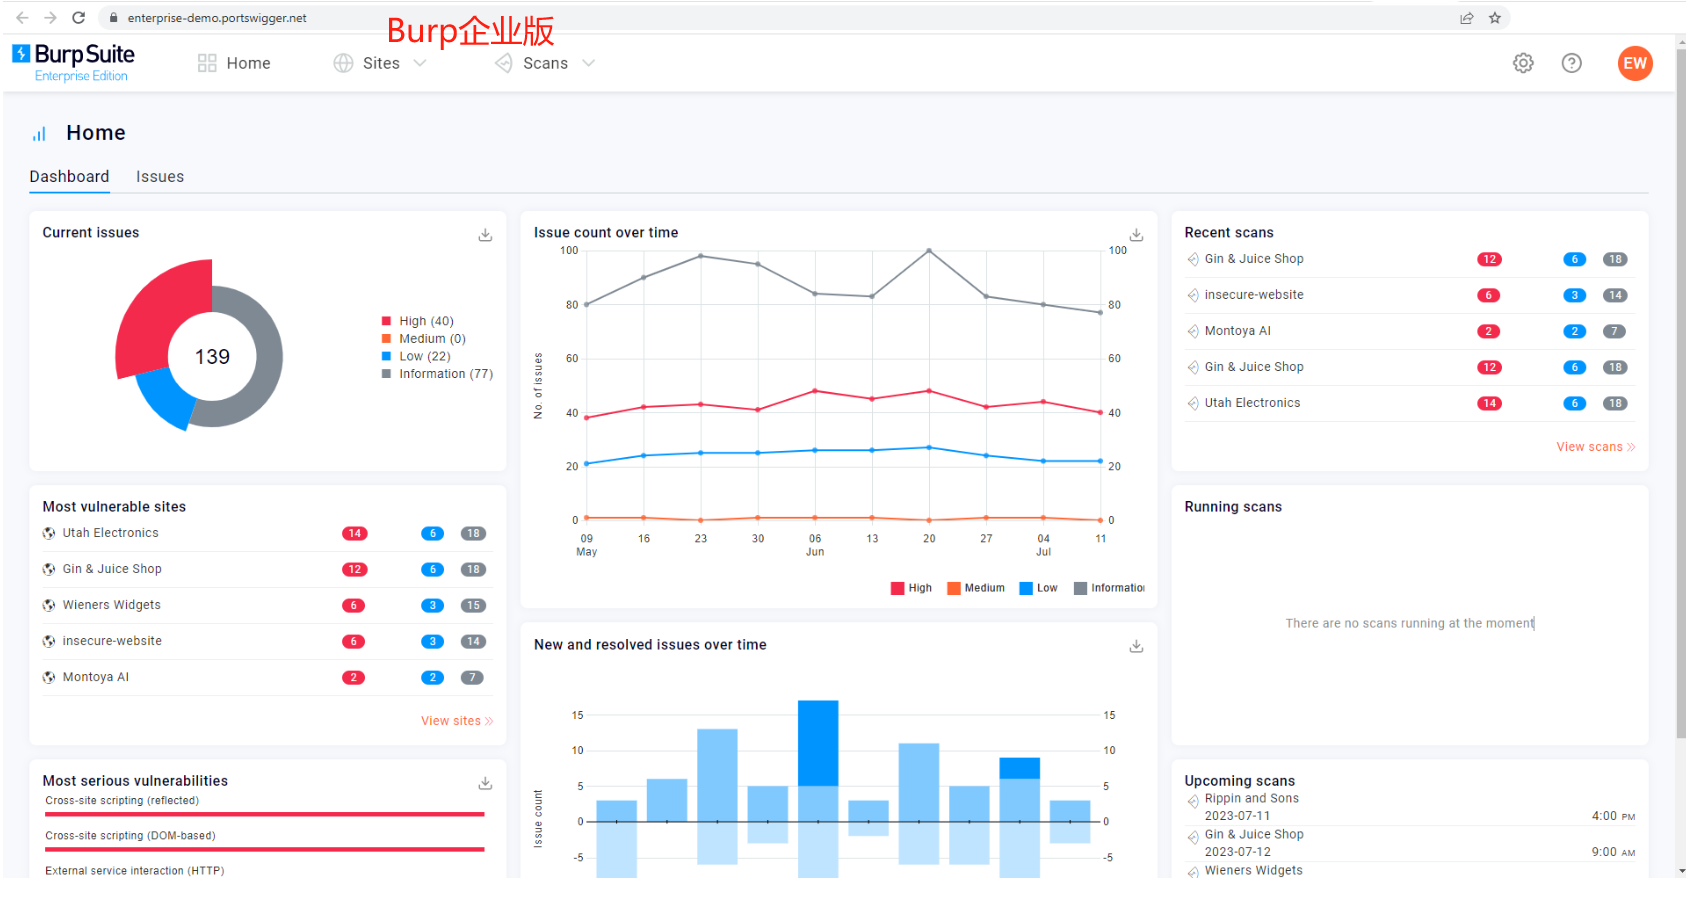Bookmark this page with the star icon
The height and width of the screenshot is (901, 1686).
(x=1494, y=18)
